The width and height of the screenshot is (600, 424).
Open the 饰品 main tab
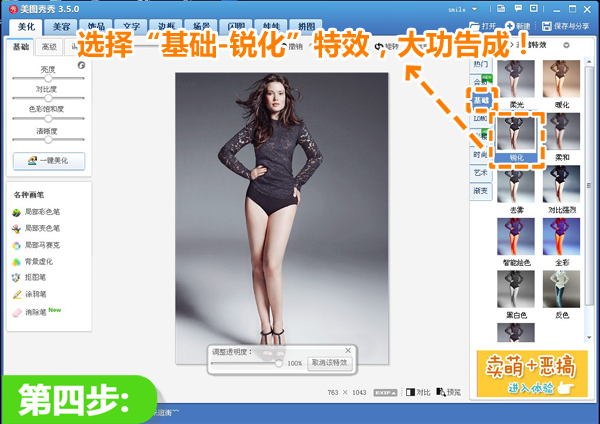(96, 26)
